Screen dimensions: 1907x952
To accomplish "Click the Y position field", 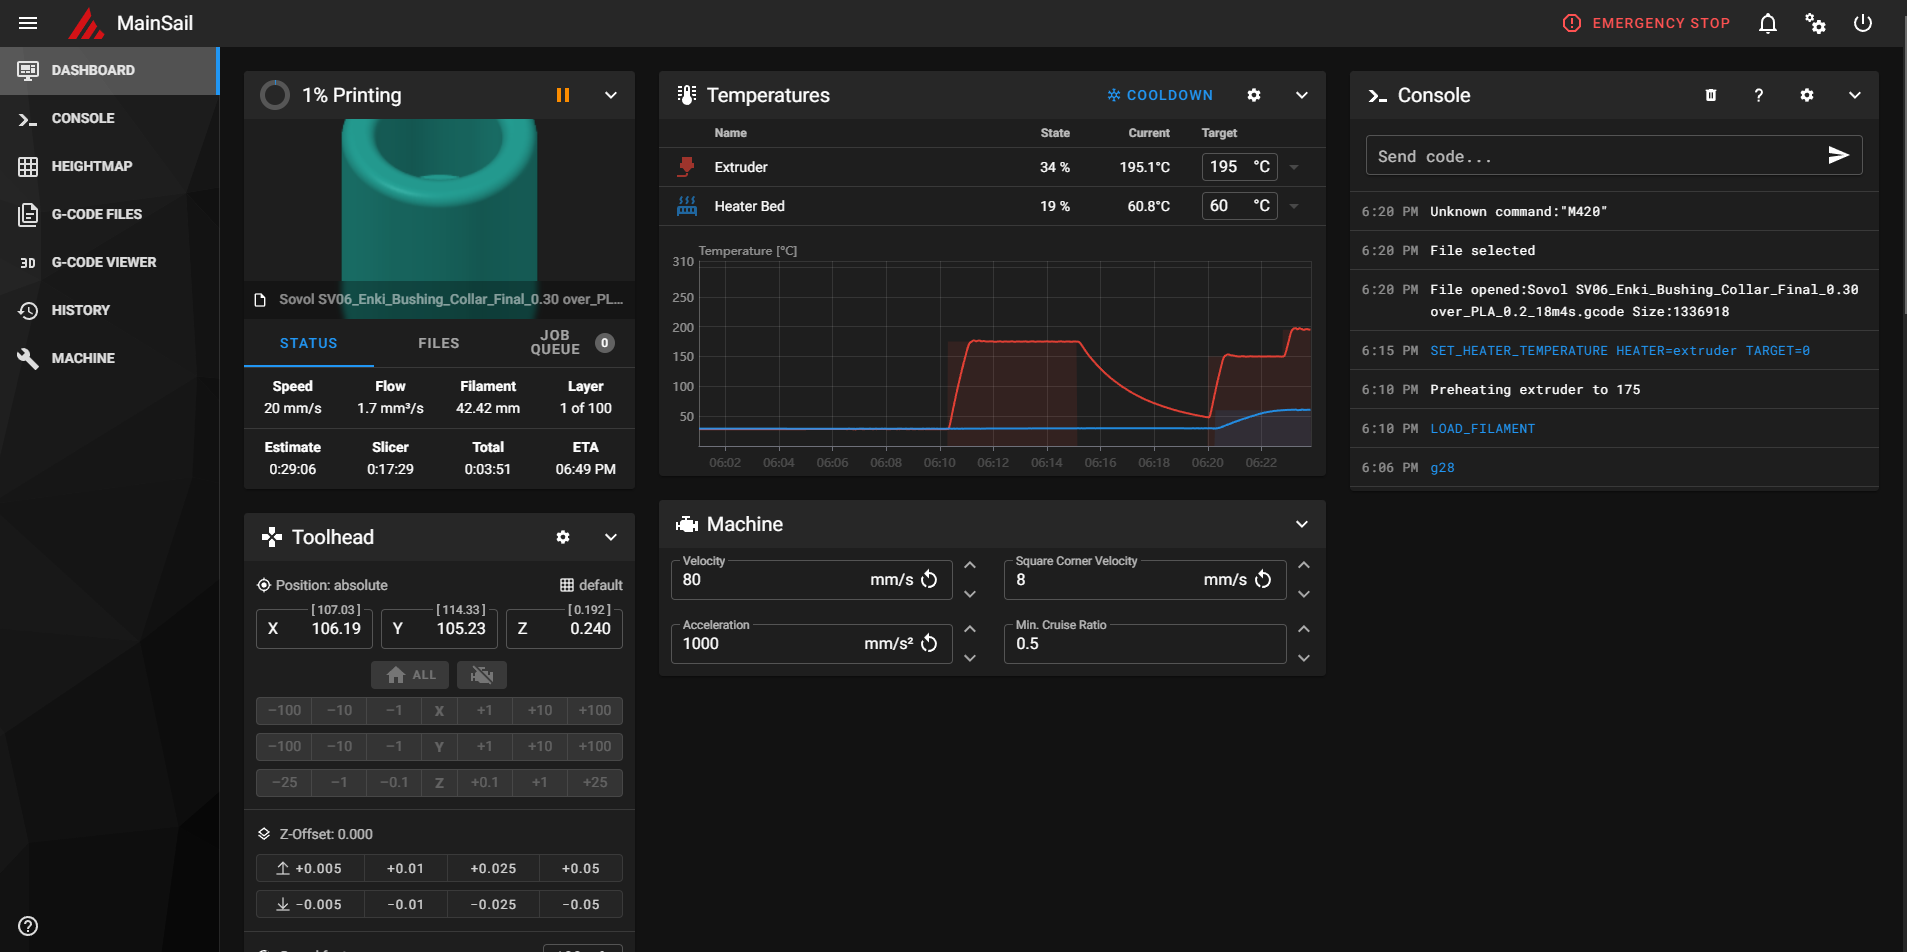I will pyautogui.click(x=439, y=629).
